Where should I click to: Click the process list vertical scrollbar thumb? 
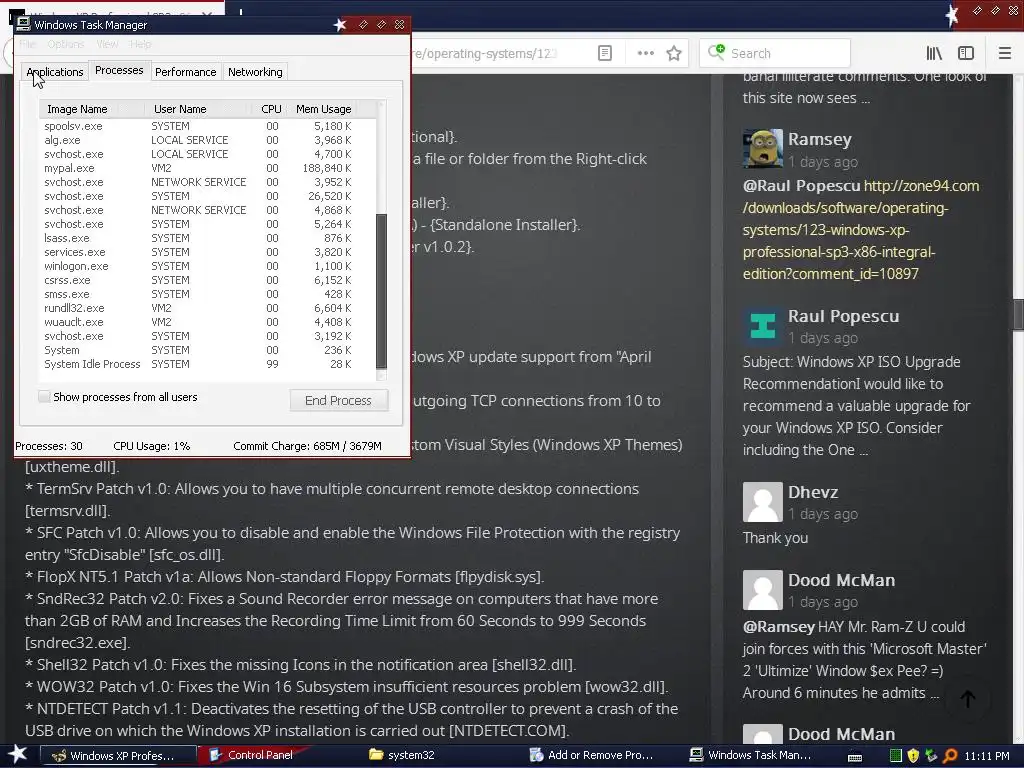pyautogui.click(x=381, y=291)
